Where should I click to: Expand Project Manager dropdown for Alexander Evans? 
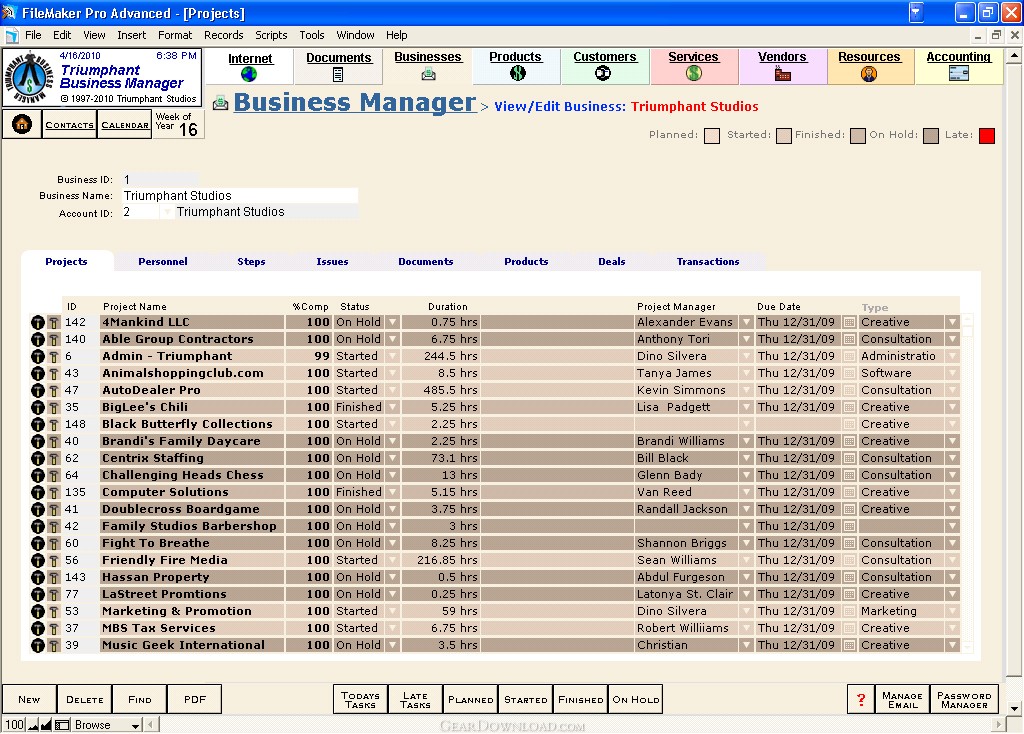click(x=746, y=322)
